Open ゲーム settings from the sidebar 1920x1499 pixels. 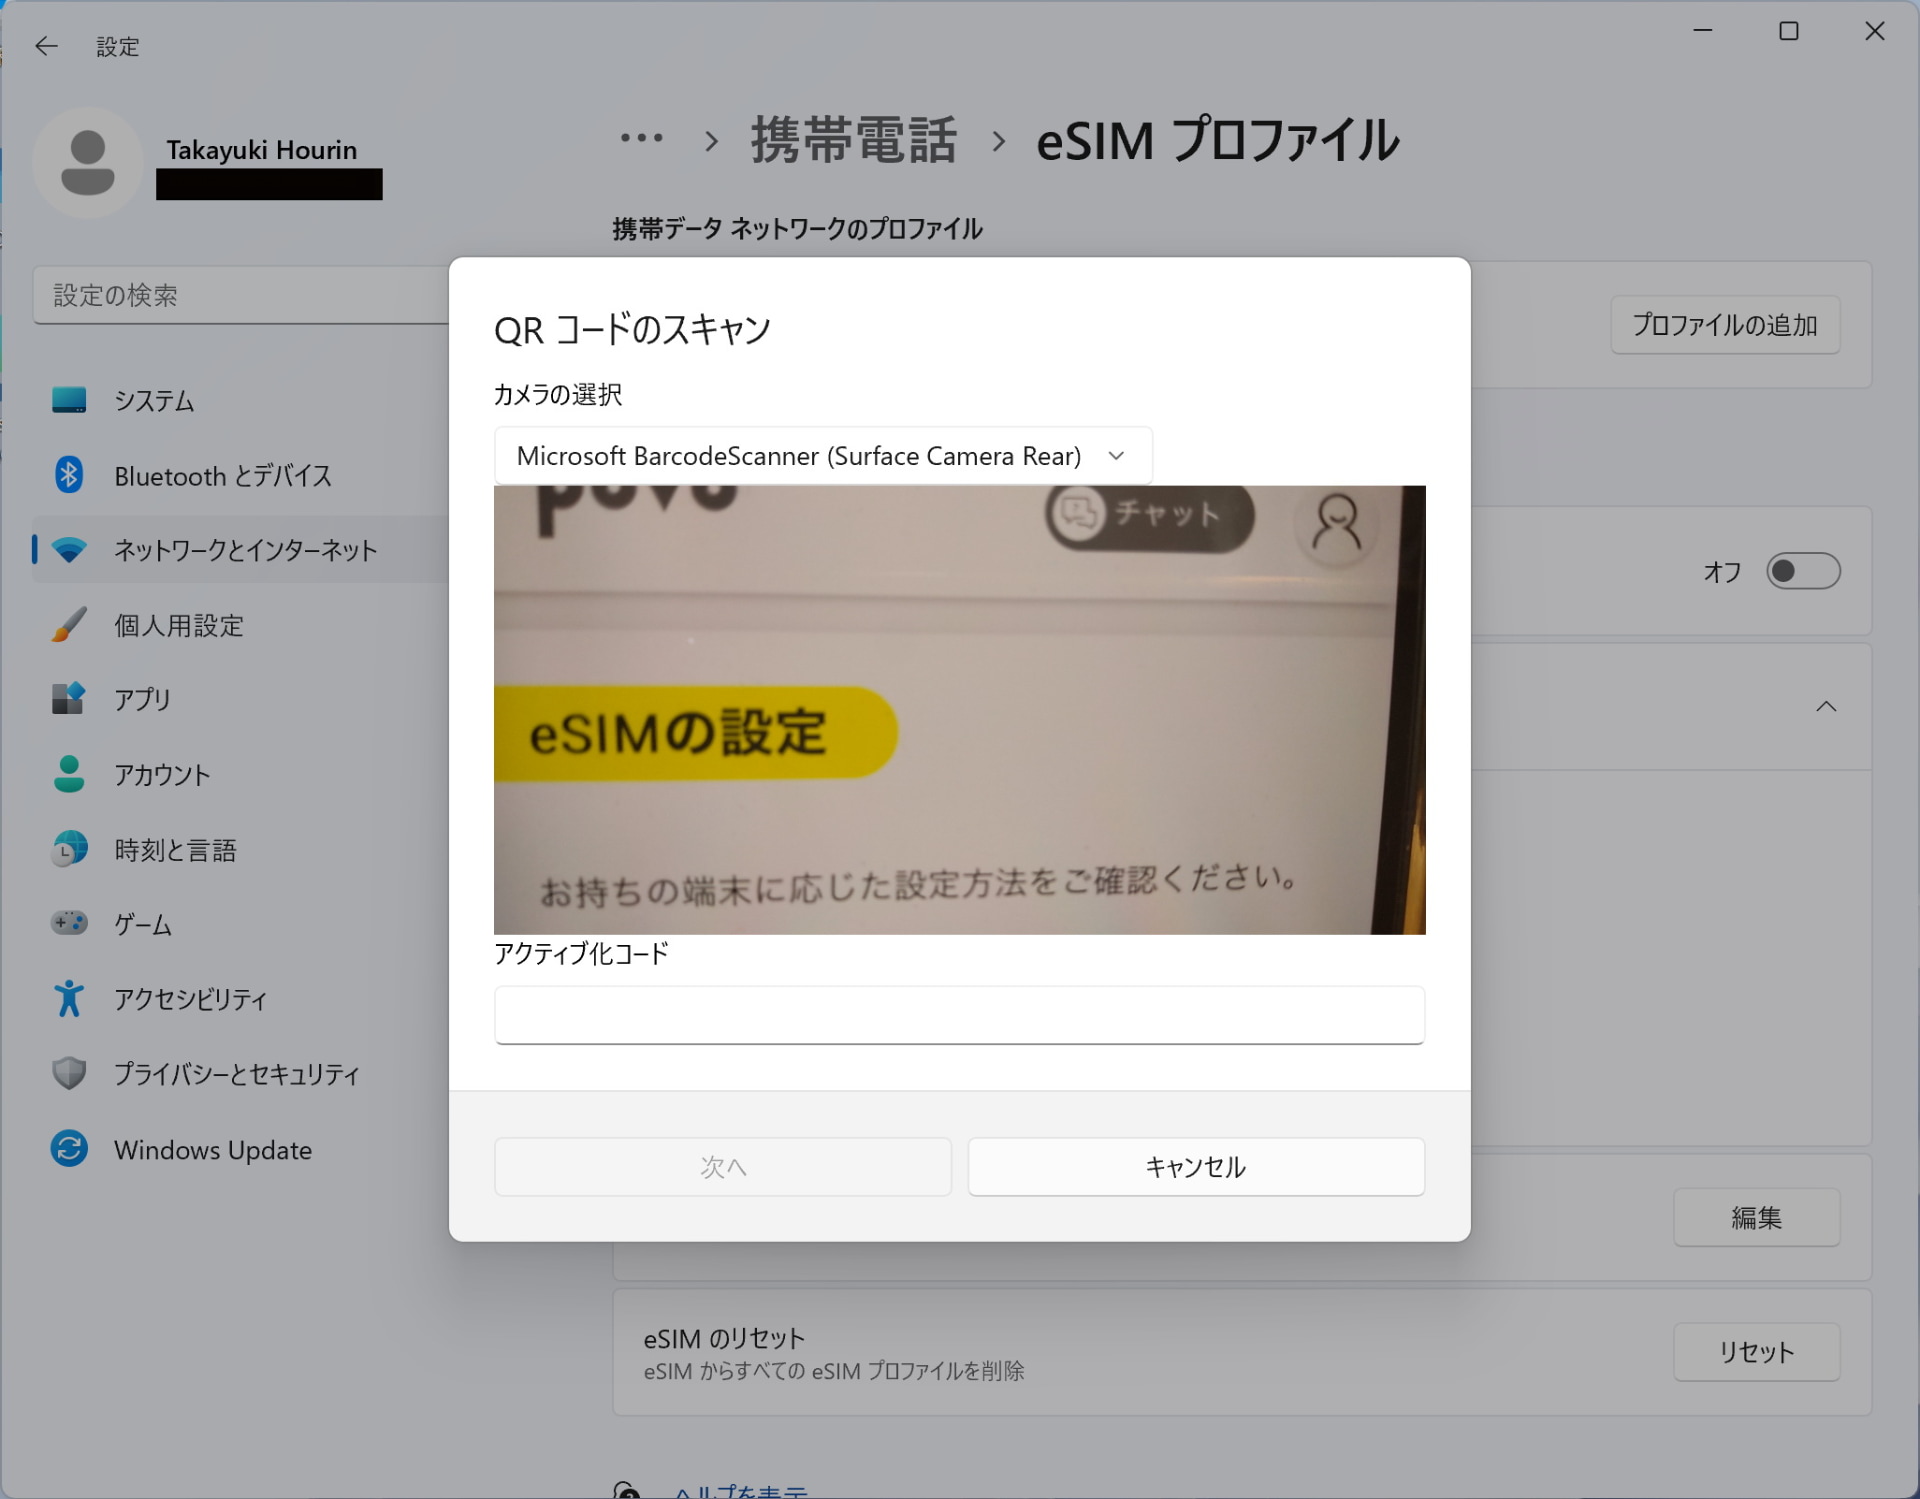pos(141,924)
